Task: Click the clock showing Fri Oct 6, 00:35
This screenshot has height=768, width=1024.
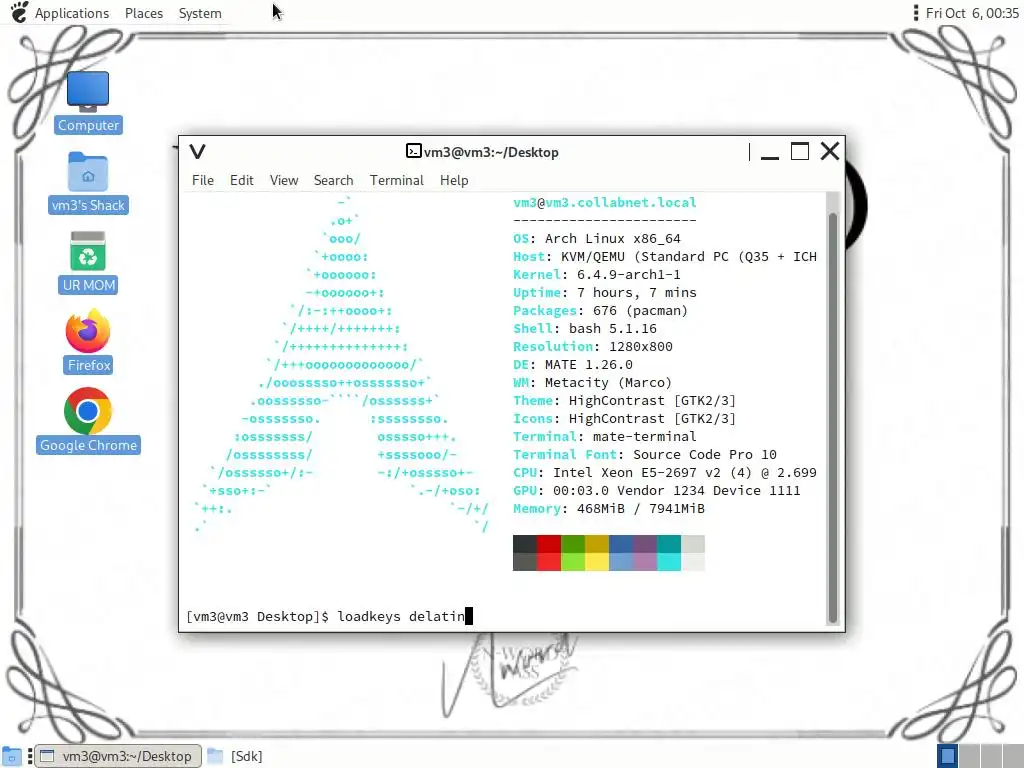Action: pyautogui.click(x=972, y=13)
